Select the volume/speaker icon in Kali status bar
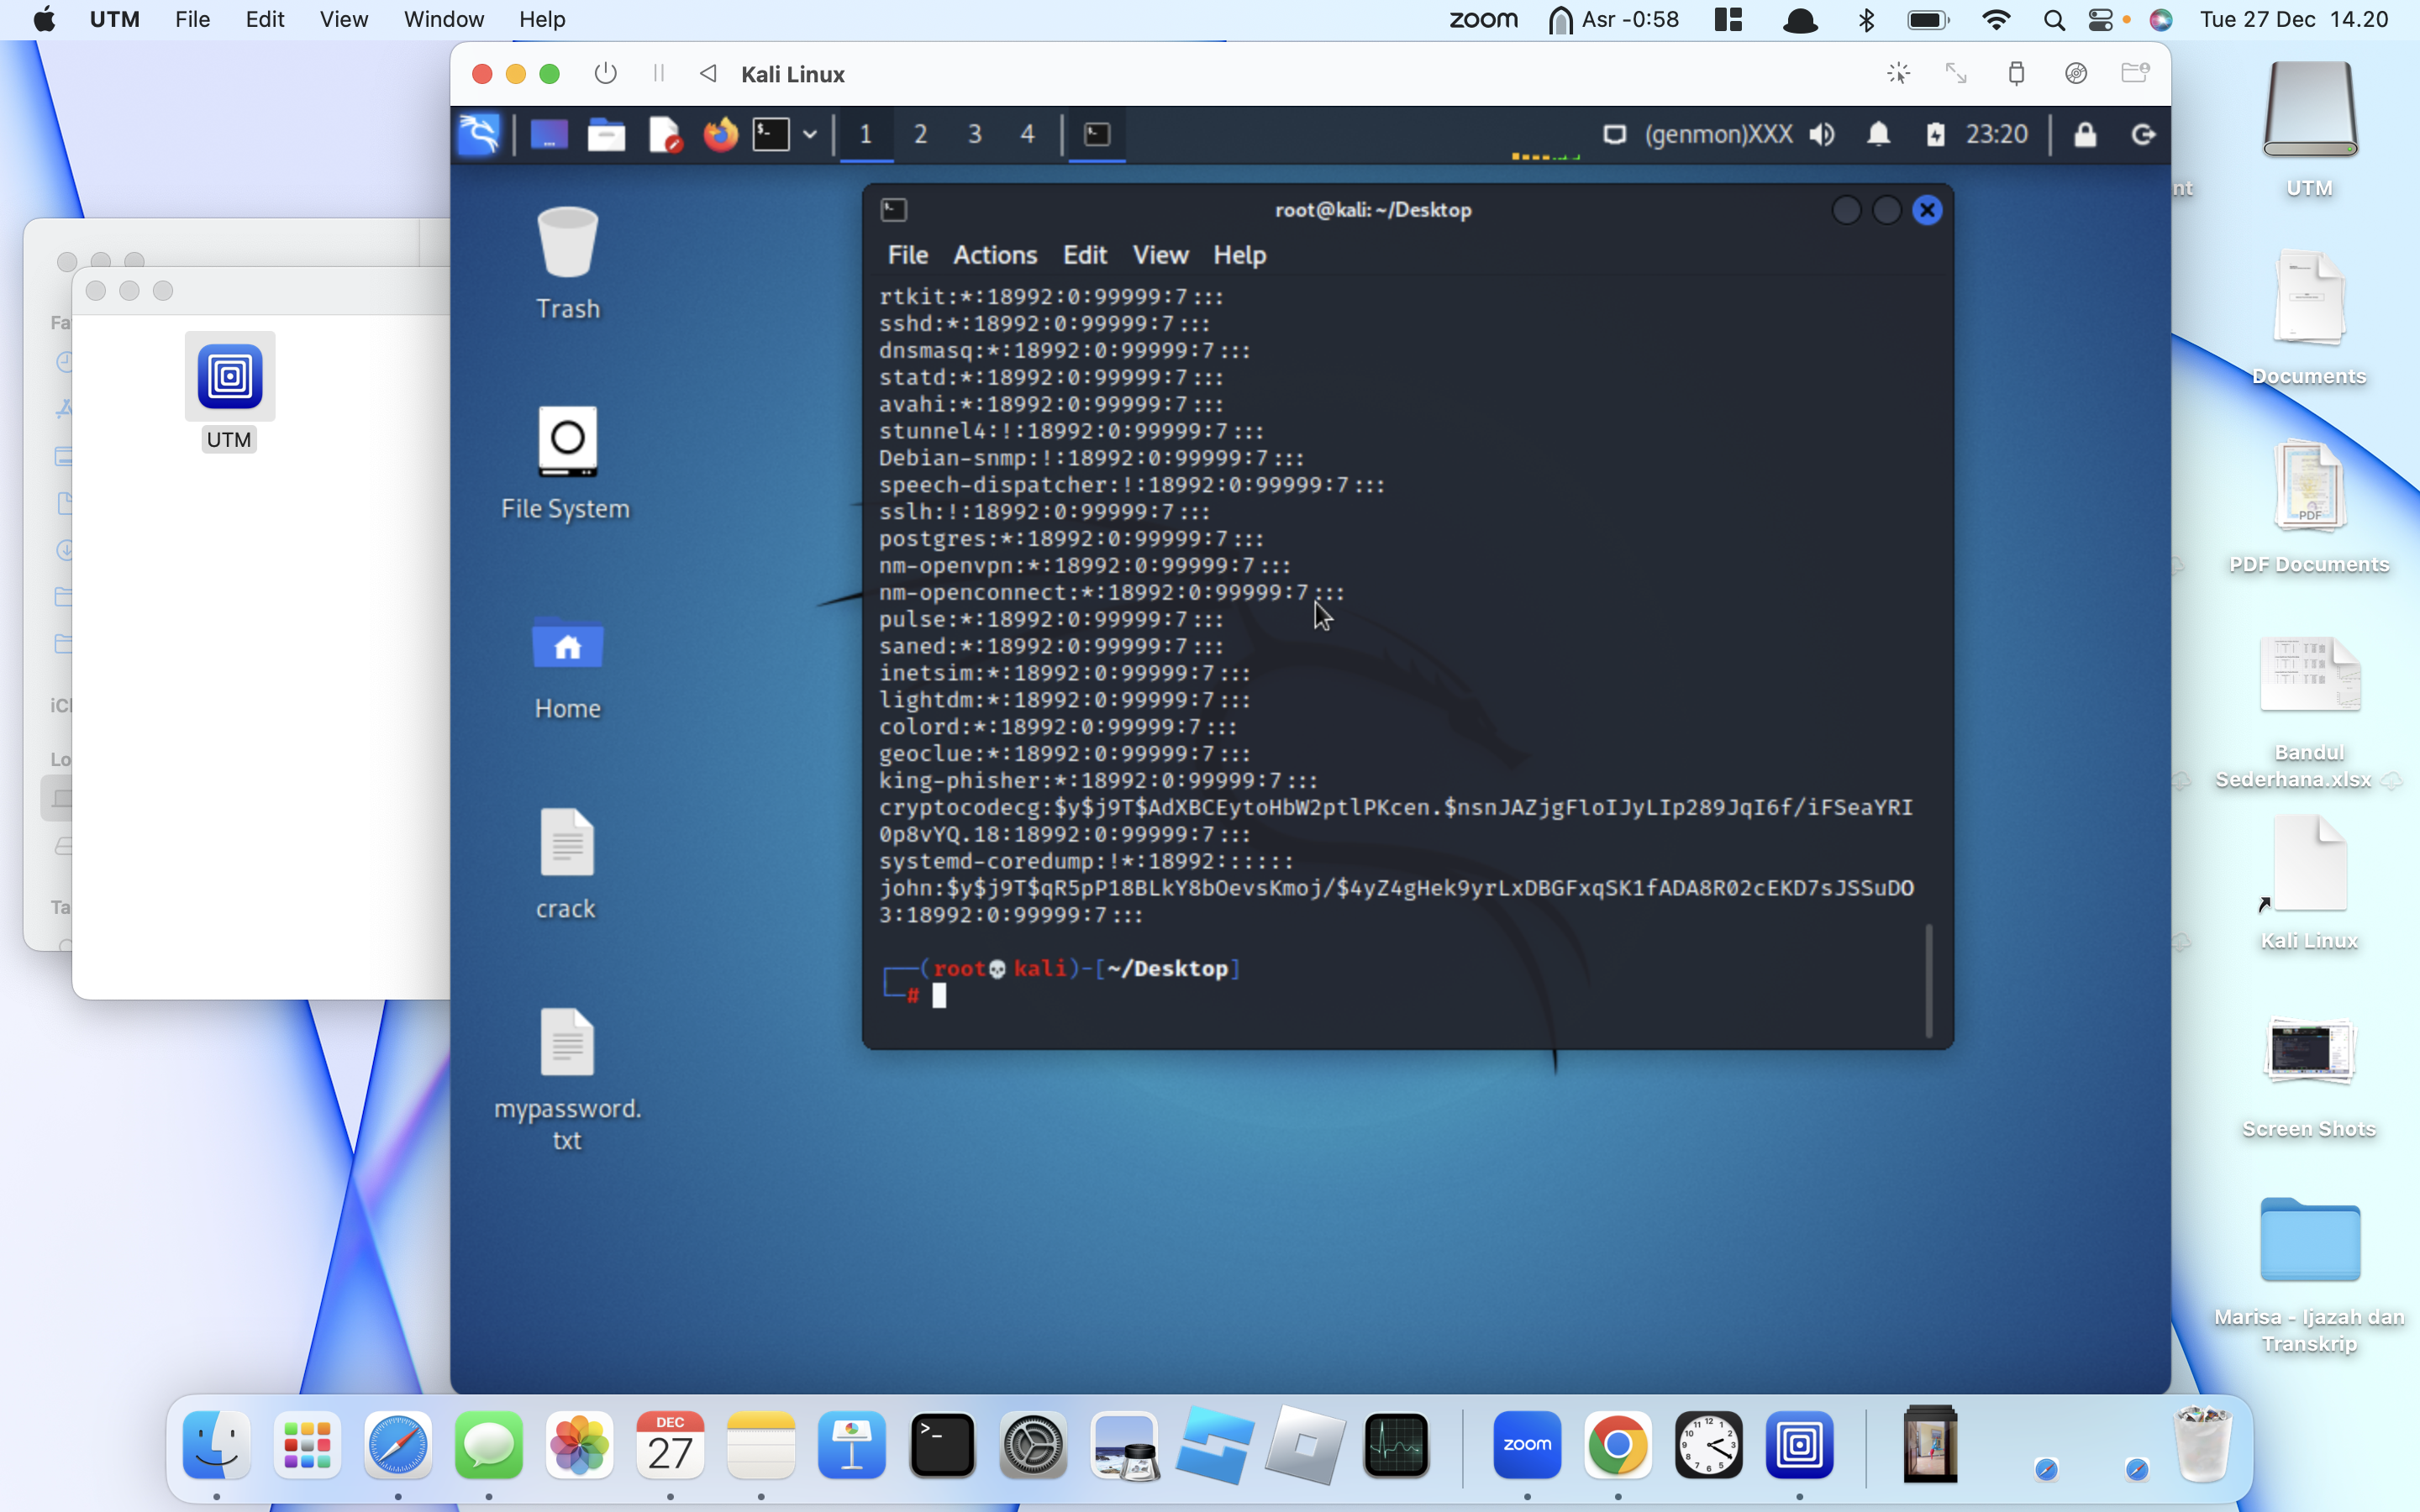The image size is (2420, 1512). pos(1824,133)
